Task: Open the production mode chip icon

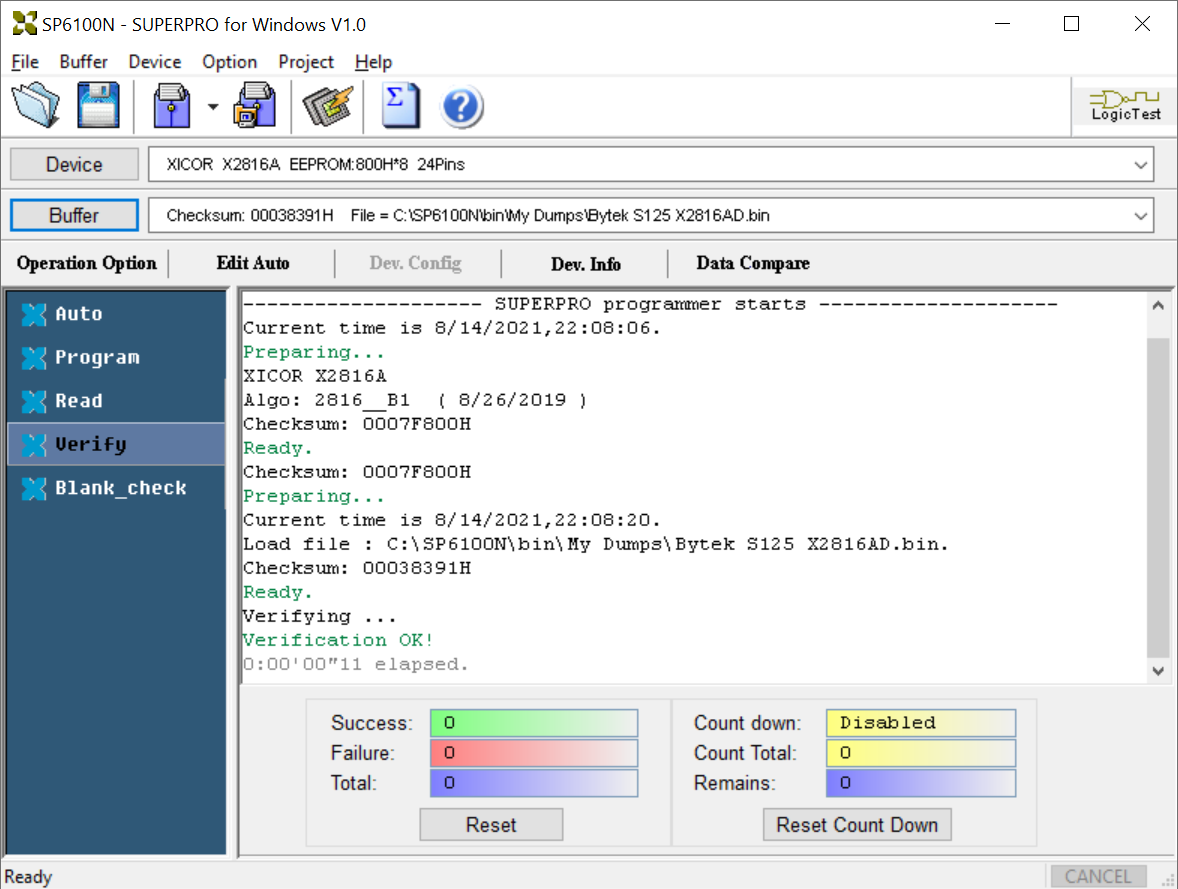Action: (x=328, y=106)
